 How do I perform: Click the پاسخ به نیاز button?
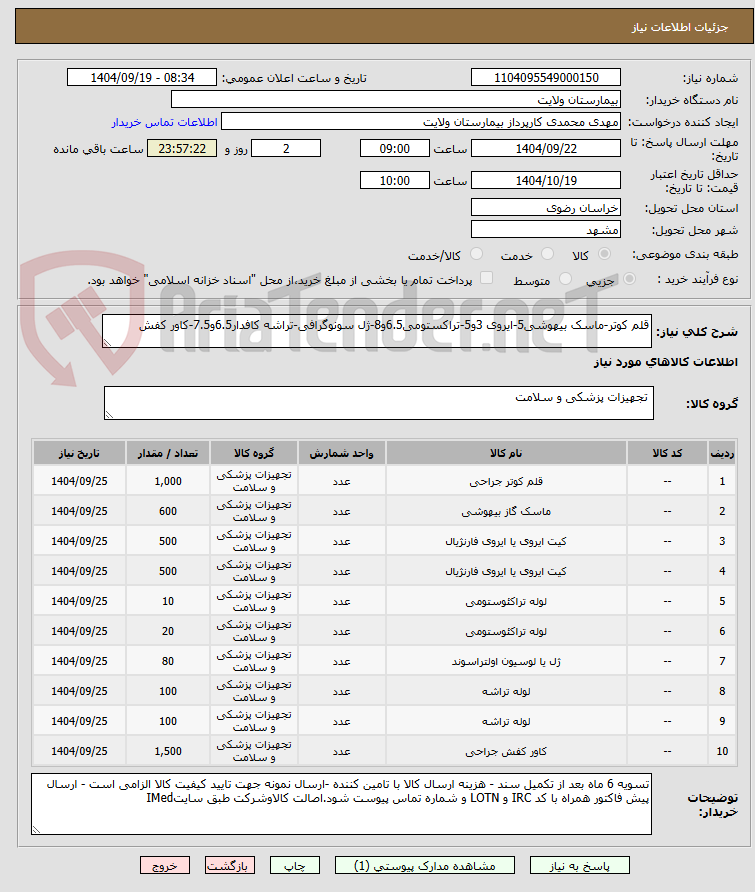579,865
